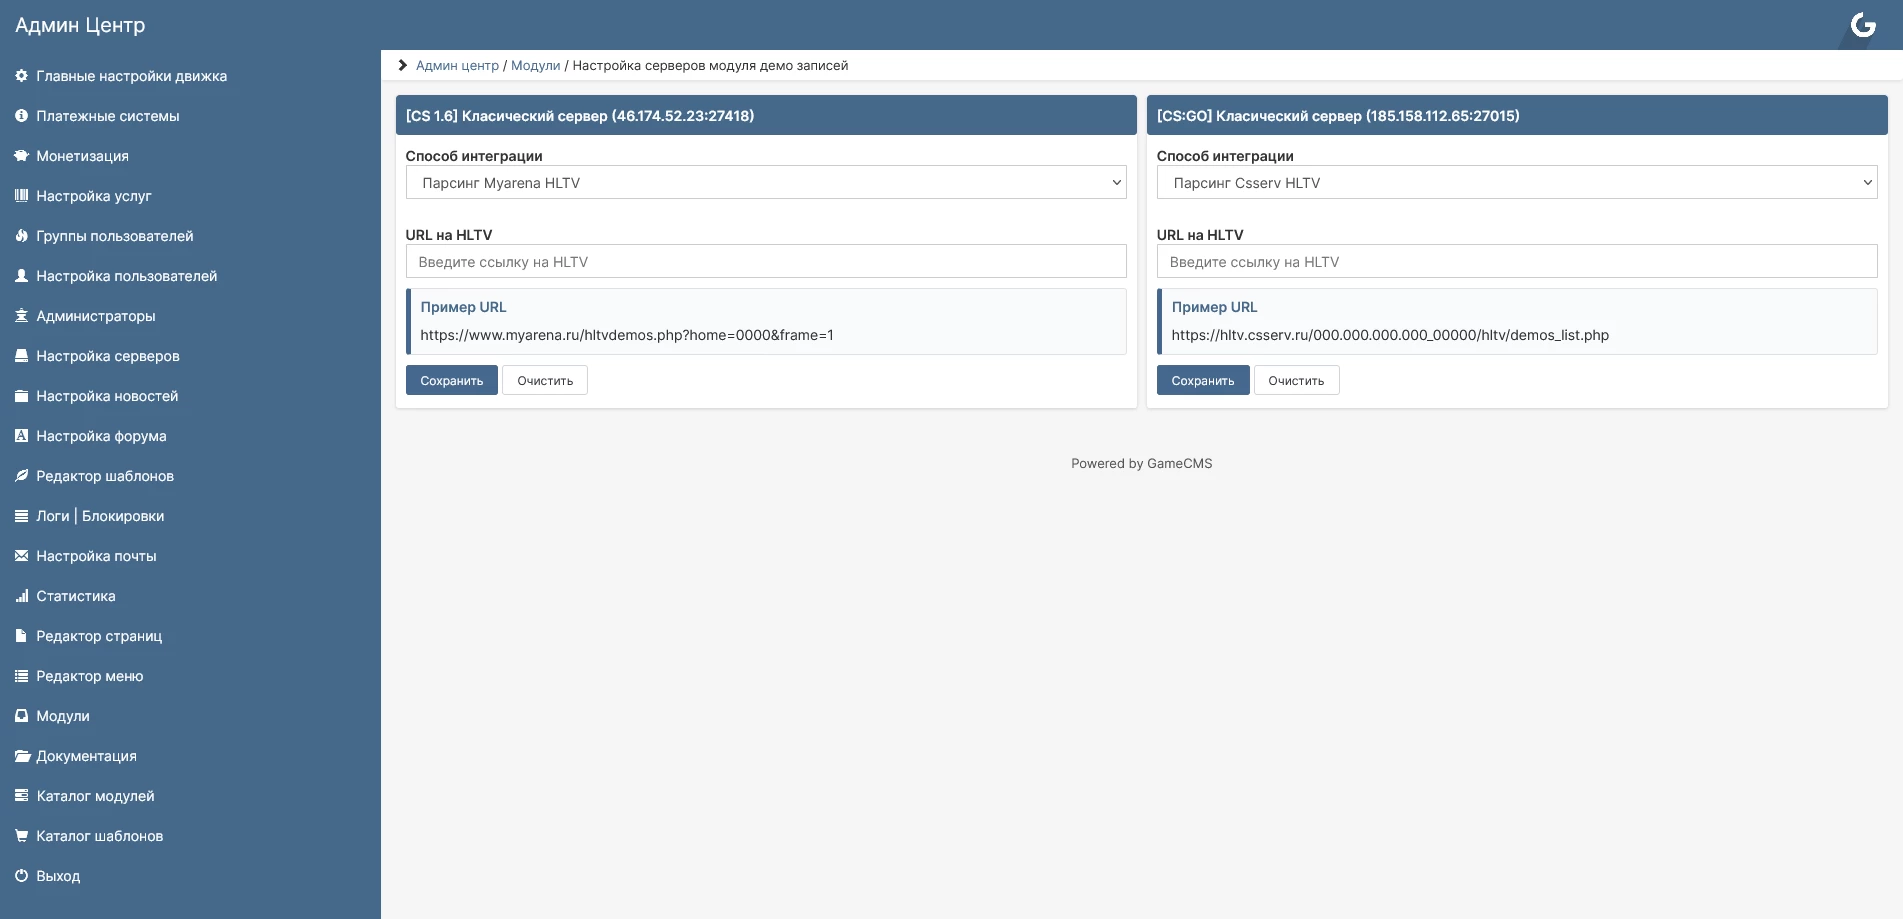Click the page icon beside Редактор страниц
The height and width of the screenshot is (919, 1903).
pyautogui.click(x=21, y=636)
